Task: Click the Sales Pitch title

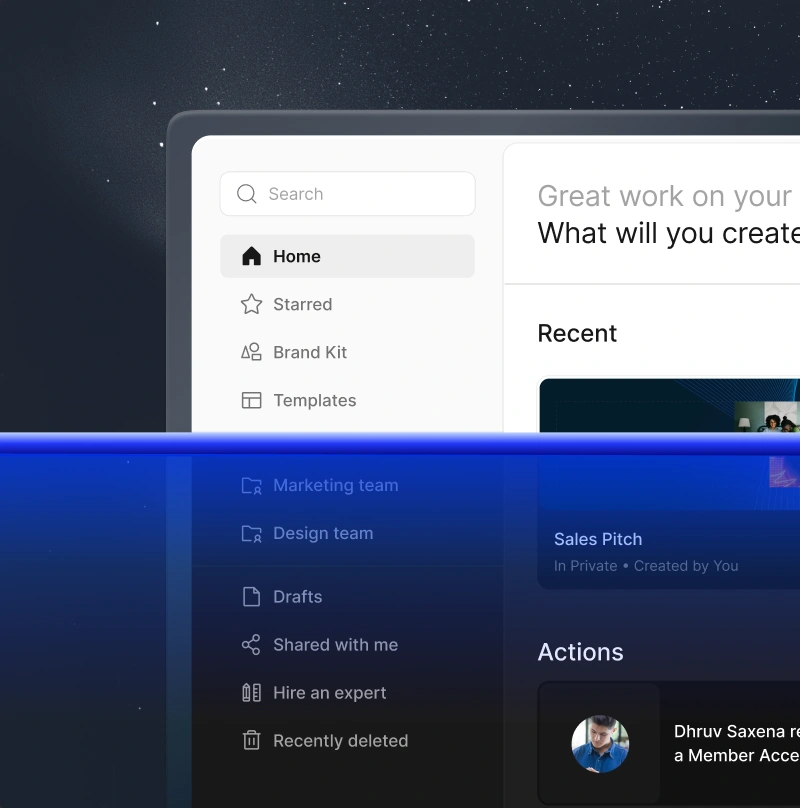Action: point(598,539)
